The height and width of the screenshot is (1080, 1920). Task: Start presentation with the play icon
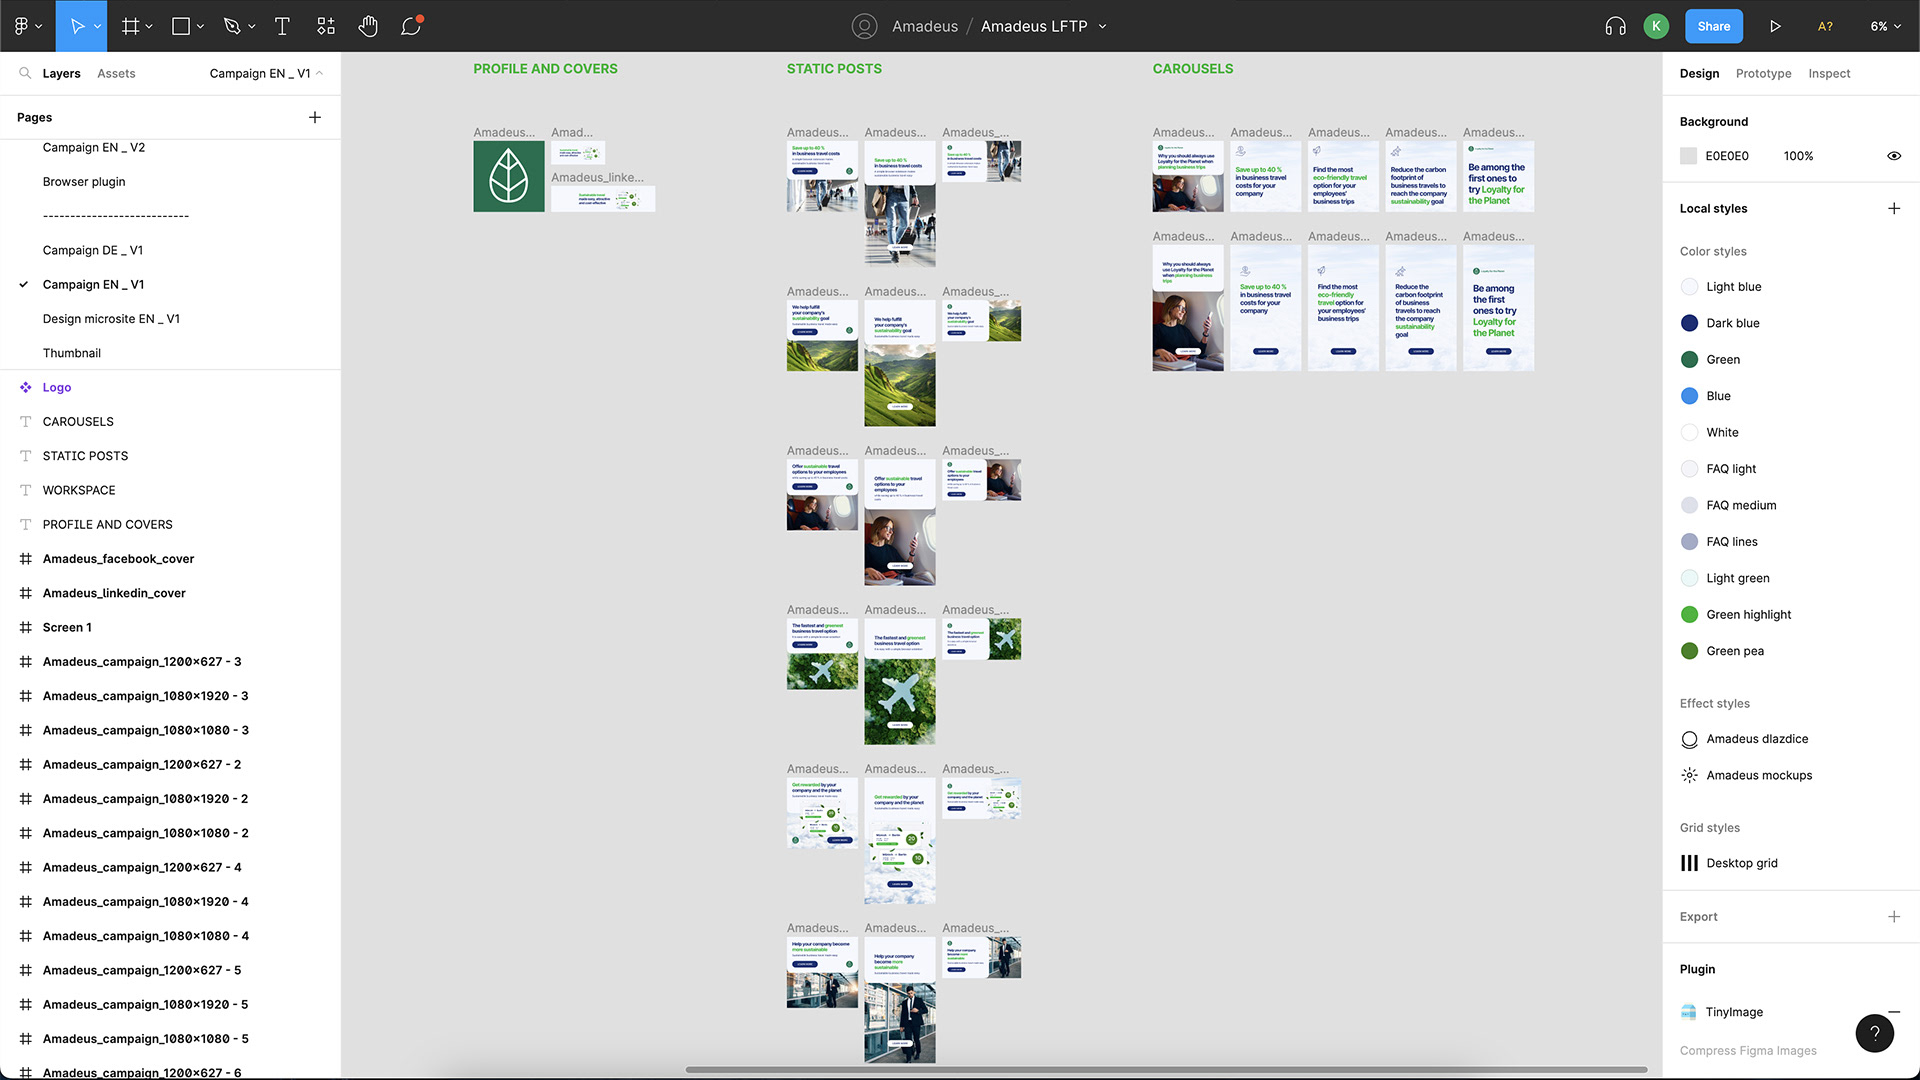1775,27
